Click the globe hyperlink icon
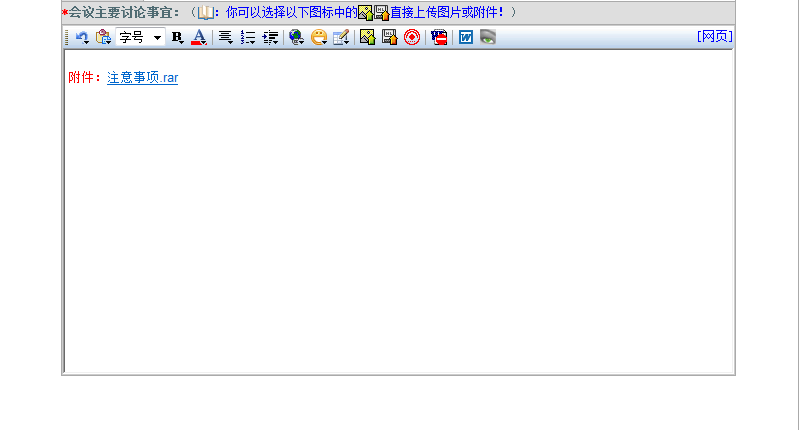 pyautogui.click(x=297, y=37)
